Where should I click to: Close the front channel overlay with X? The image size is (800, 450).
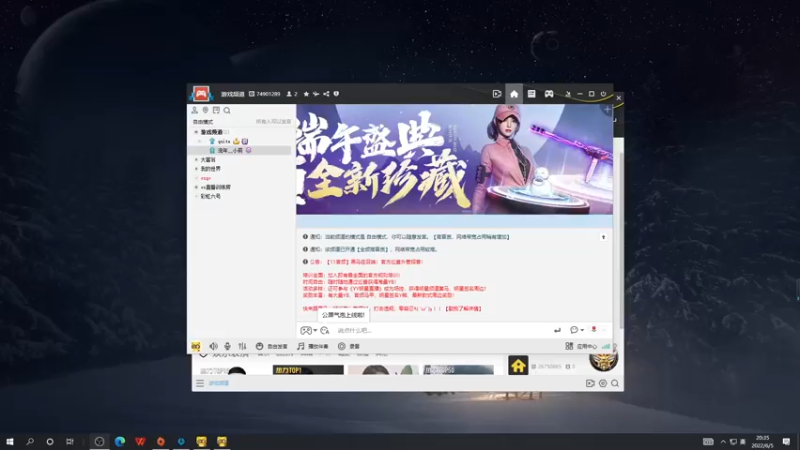(619, 98)
